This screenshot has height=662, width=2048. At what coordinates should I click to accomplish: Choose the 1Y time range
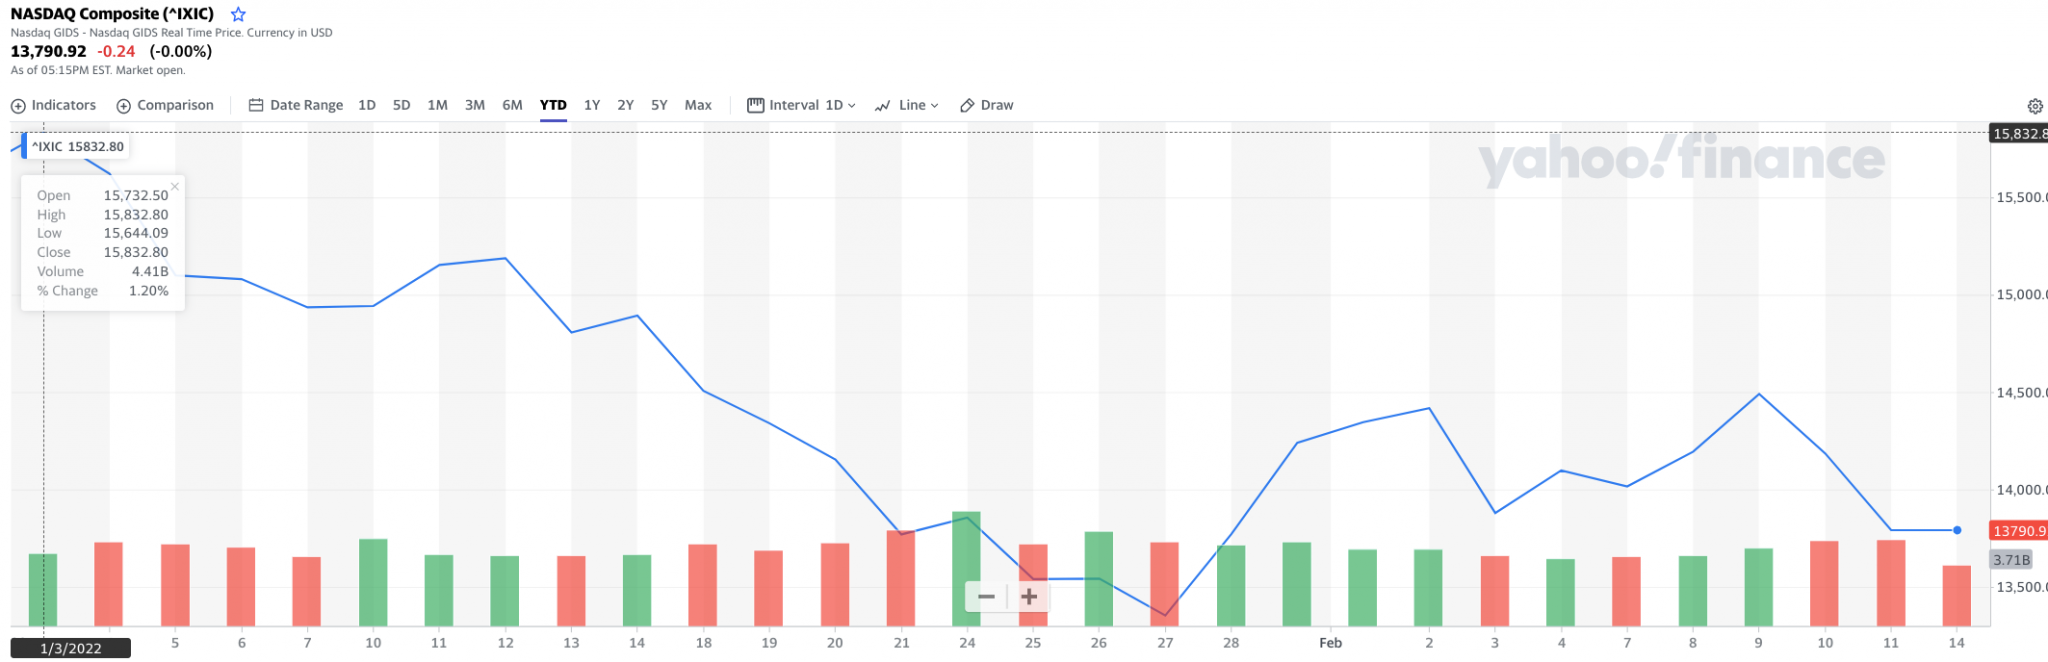(x=592, y=105)
